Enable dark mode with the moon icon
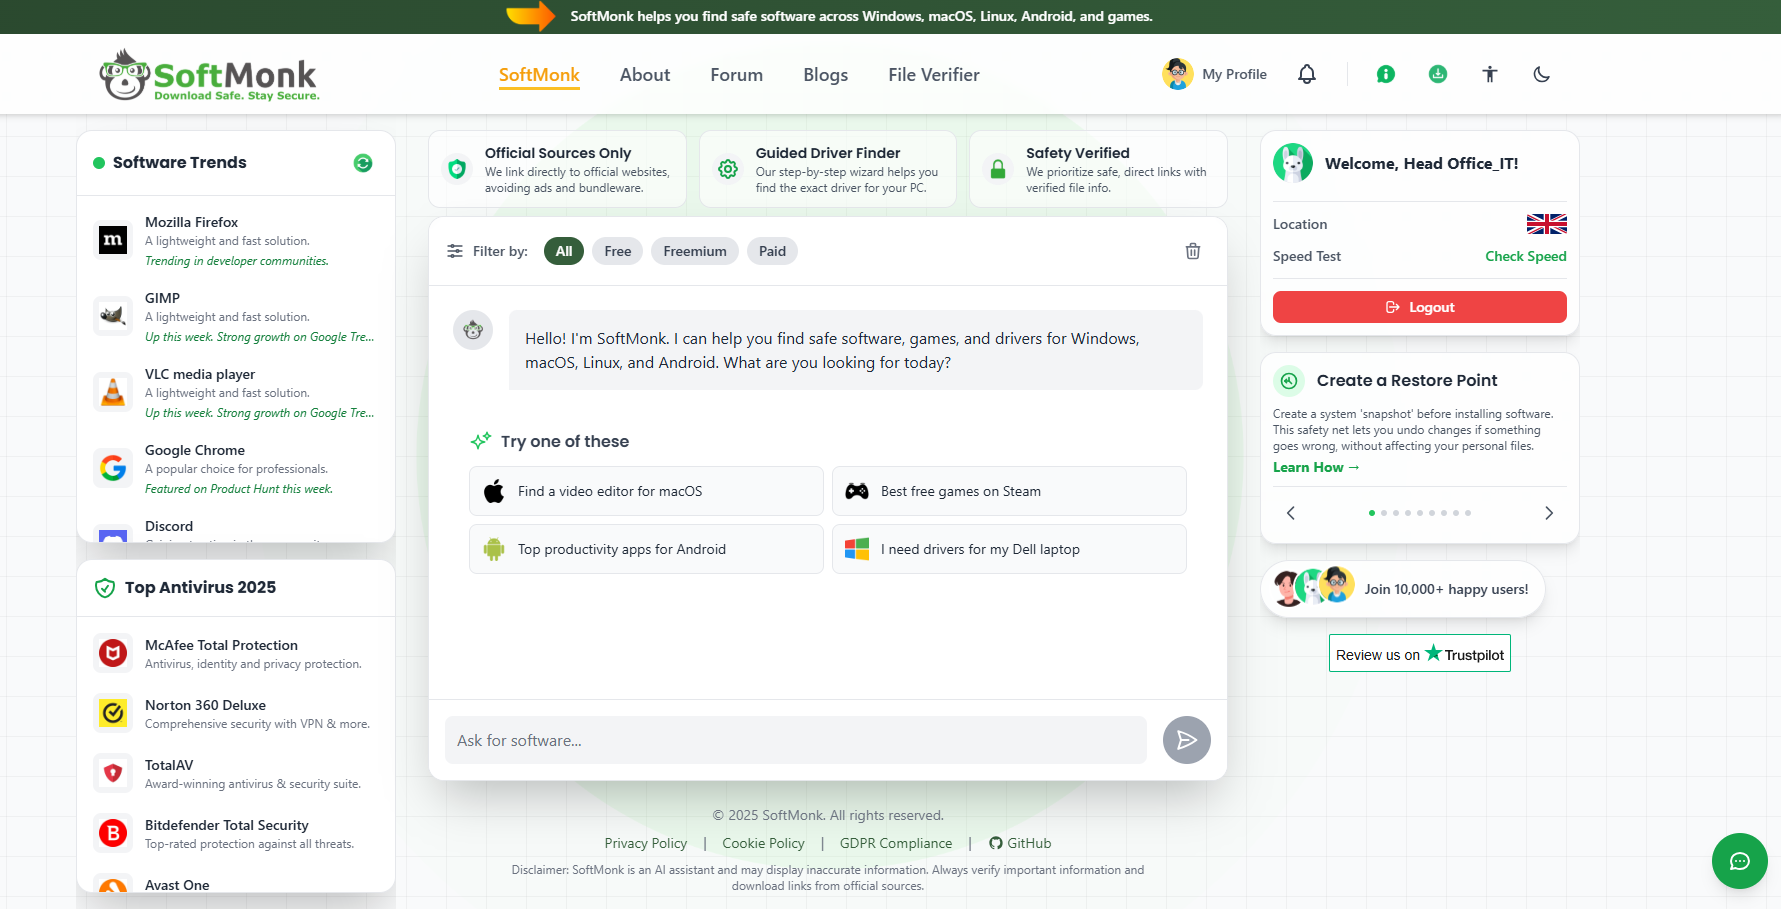 pos(1541,74)
